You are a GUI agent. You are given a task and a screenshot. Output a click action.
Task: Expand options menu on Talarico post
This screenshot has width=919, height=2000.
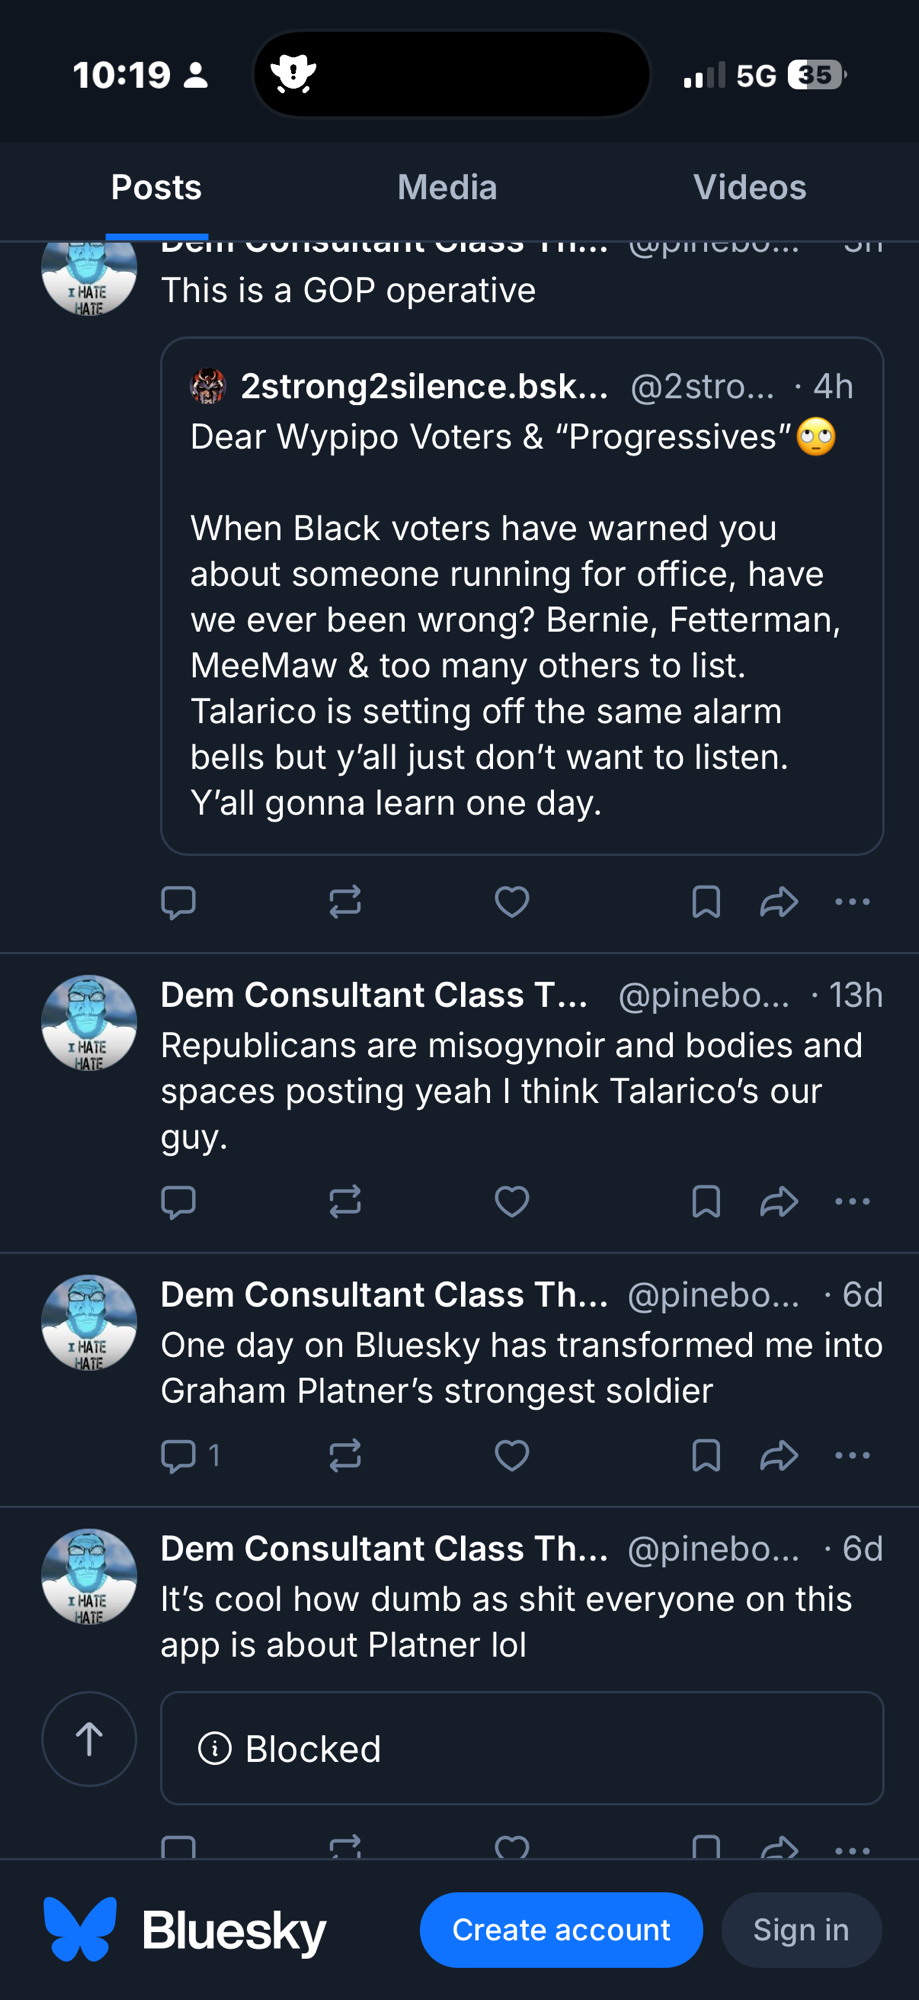pos(852,1201)
